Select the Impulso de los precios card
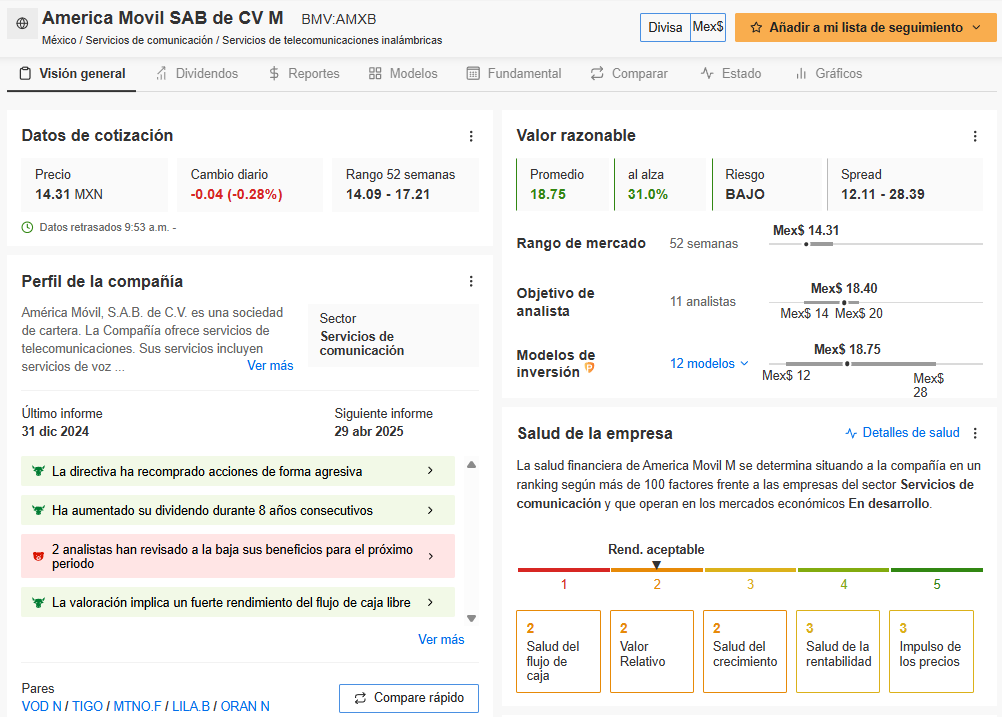Image resolution: width=1002 pixels, height=717 pixels. tap(931, 651)
